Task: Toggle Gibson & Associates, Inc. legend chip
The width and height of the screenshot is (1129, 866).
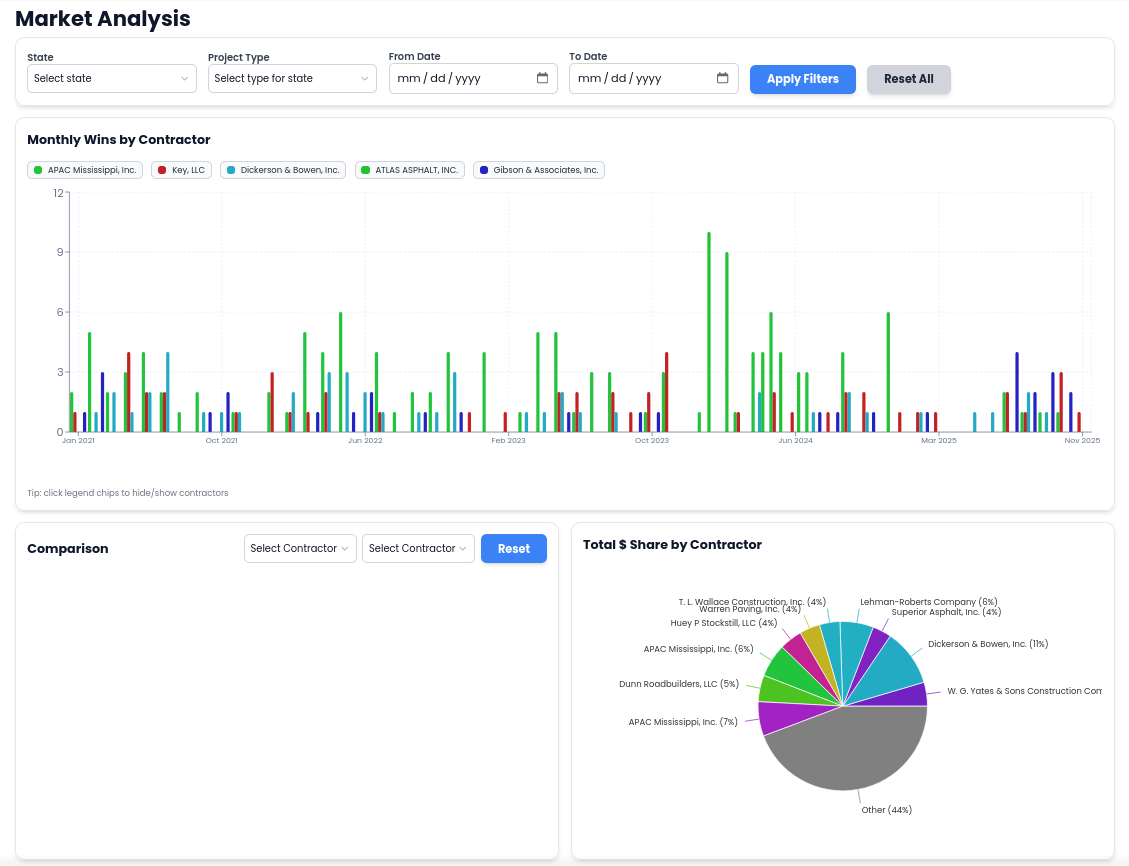Action: pos(539,170)
